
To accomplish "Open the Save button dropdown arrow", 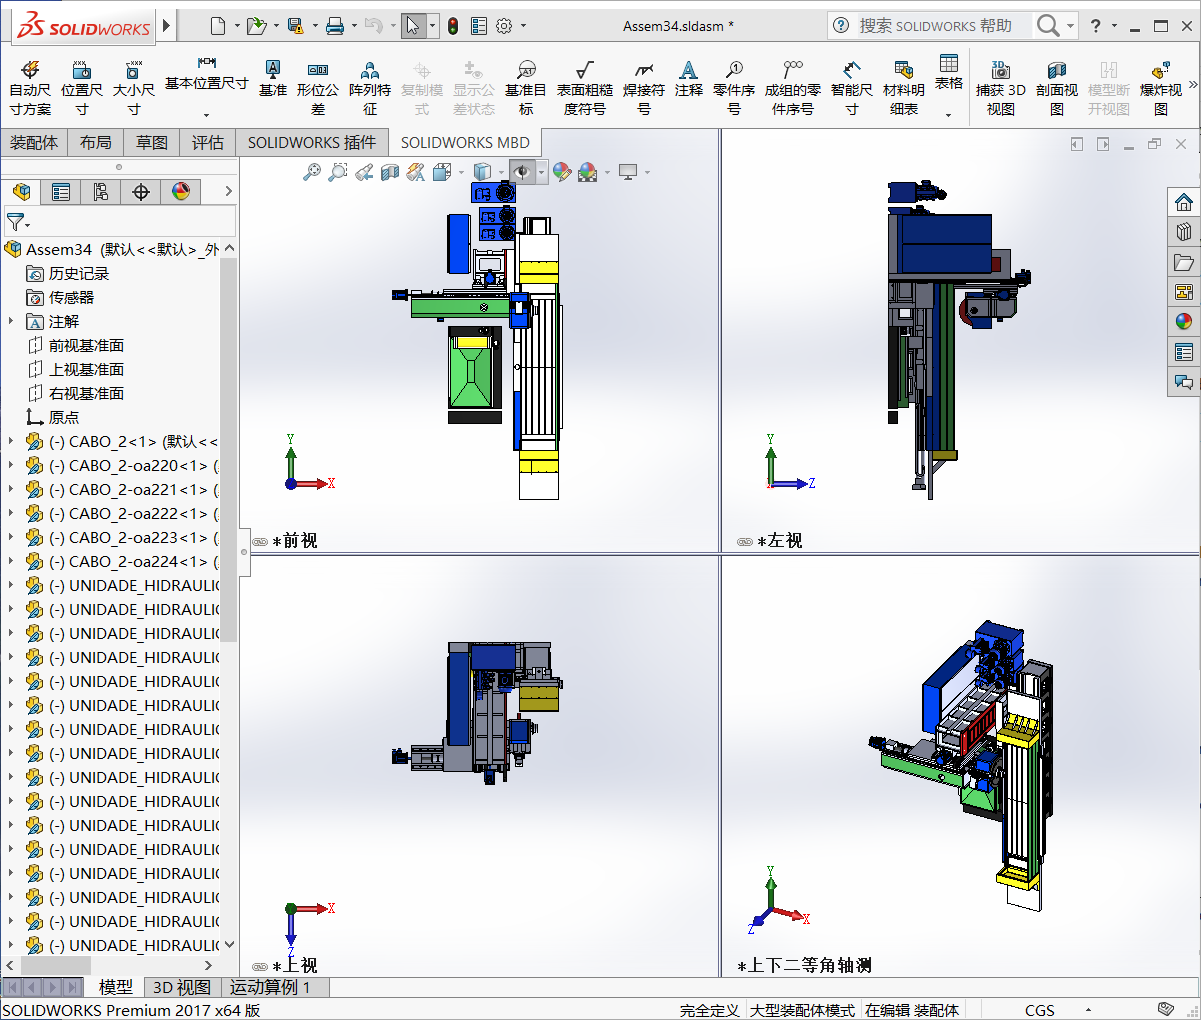I will click(x=315, y=26).
